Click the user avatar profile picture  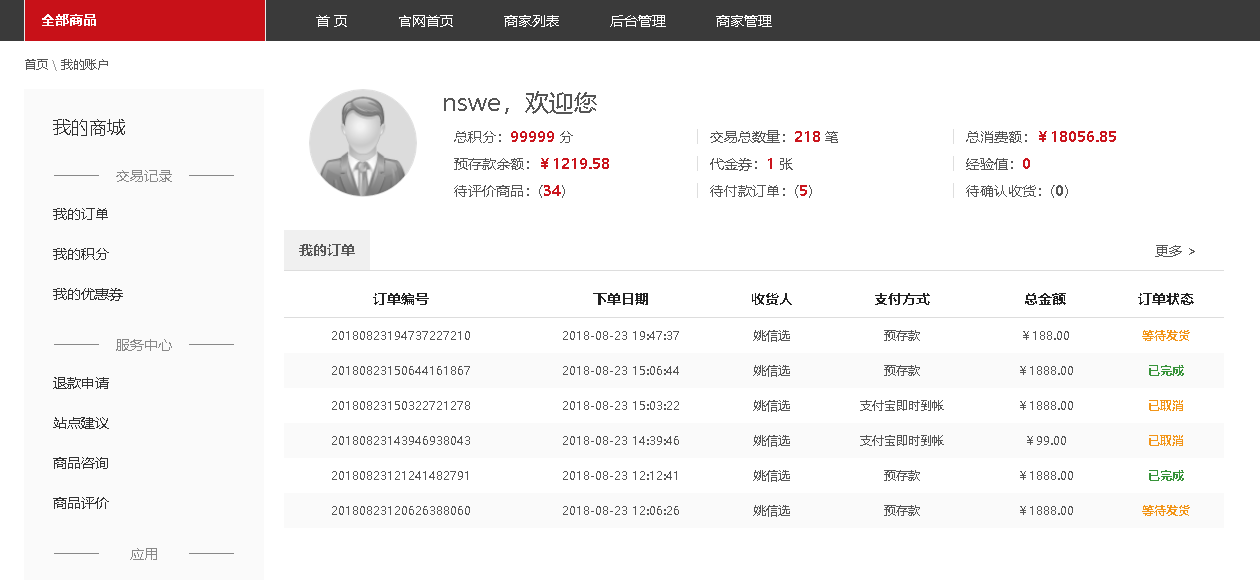click(x=362, y=143)
